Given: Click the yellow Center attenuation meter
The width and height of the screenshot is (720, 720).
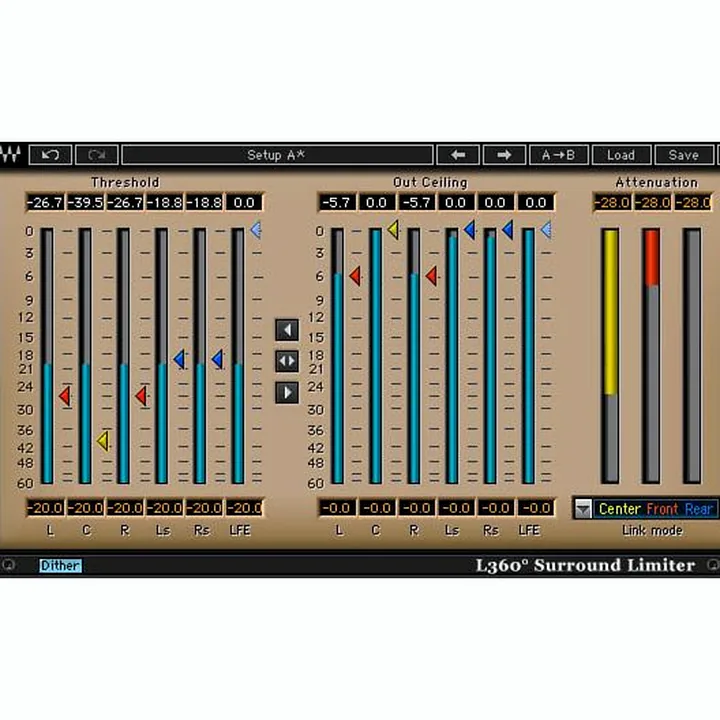Looking at the screenshot, I should (610, 355).
